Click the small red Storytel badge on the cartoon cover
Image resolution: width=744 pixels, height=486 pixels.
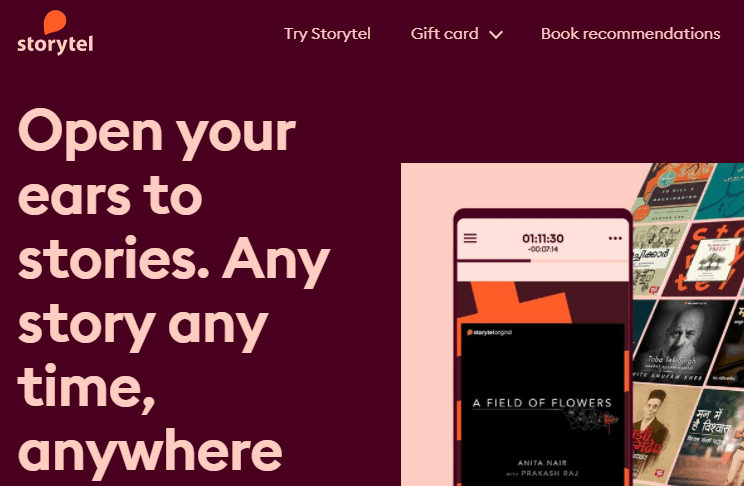(654, 290)
